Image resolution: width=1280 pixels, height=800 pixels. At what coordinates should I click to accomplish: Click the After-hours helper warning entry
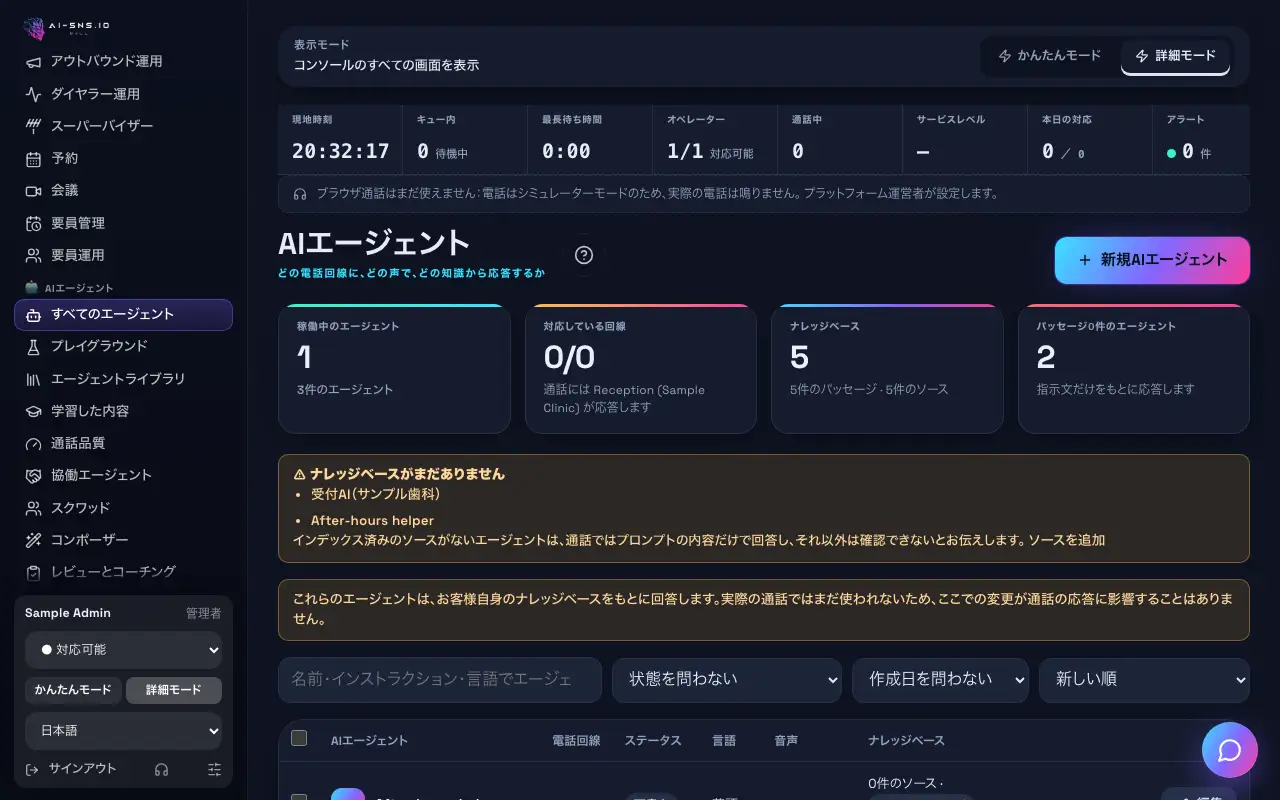[372, 521]
